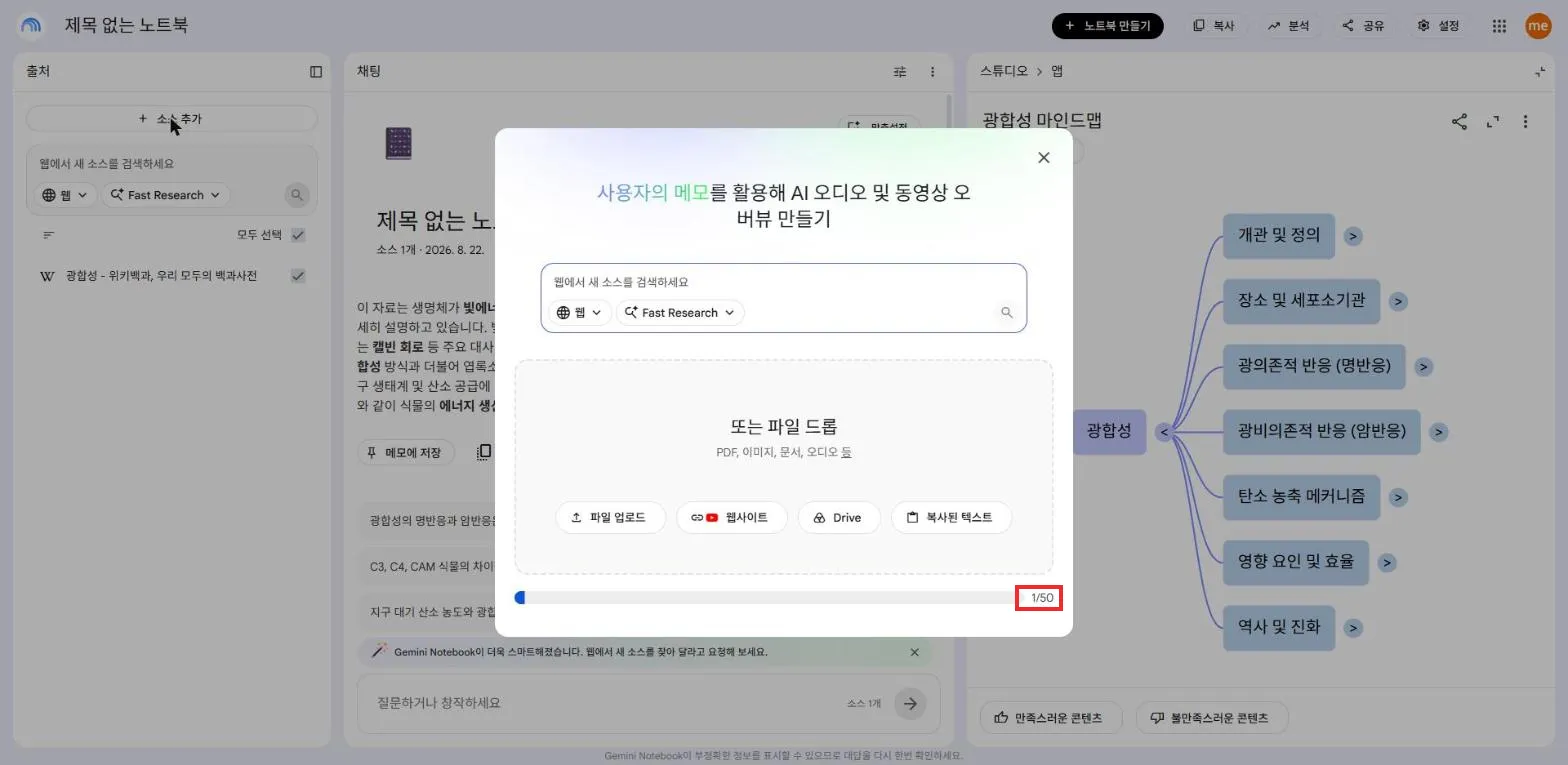The width and height of the screenshot is (1568, 765).
Task: Click the 만족스러운 콘텐츠 thumbs up button
Action: tap(1050, 718)
